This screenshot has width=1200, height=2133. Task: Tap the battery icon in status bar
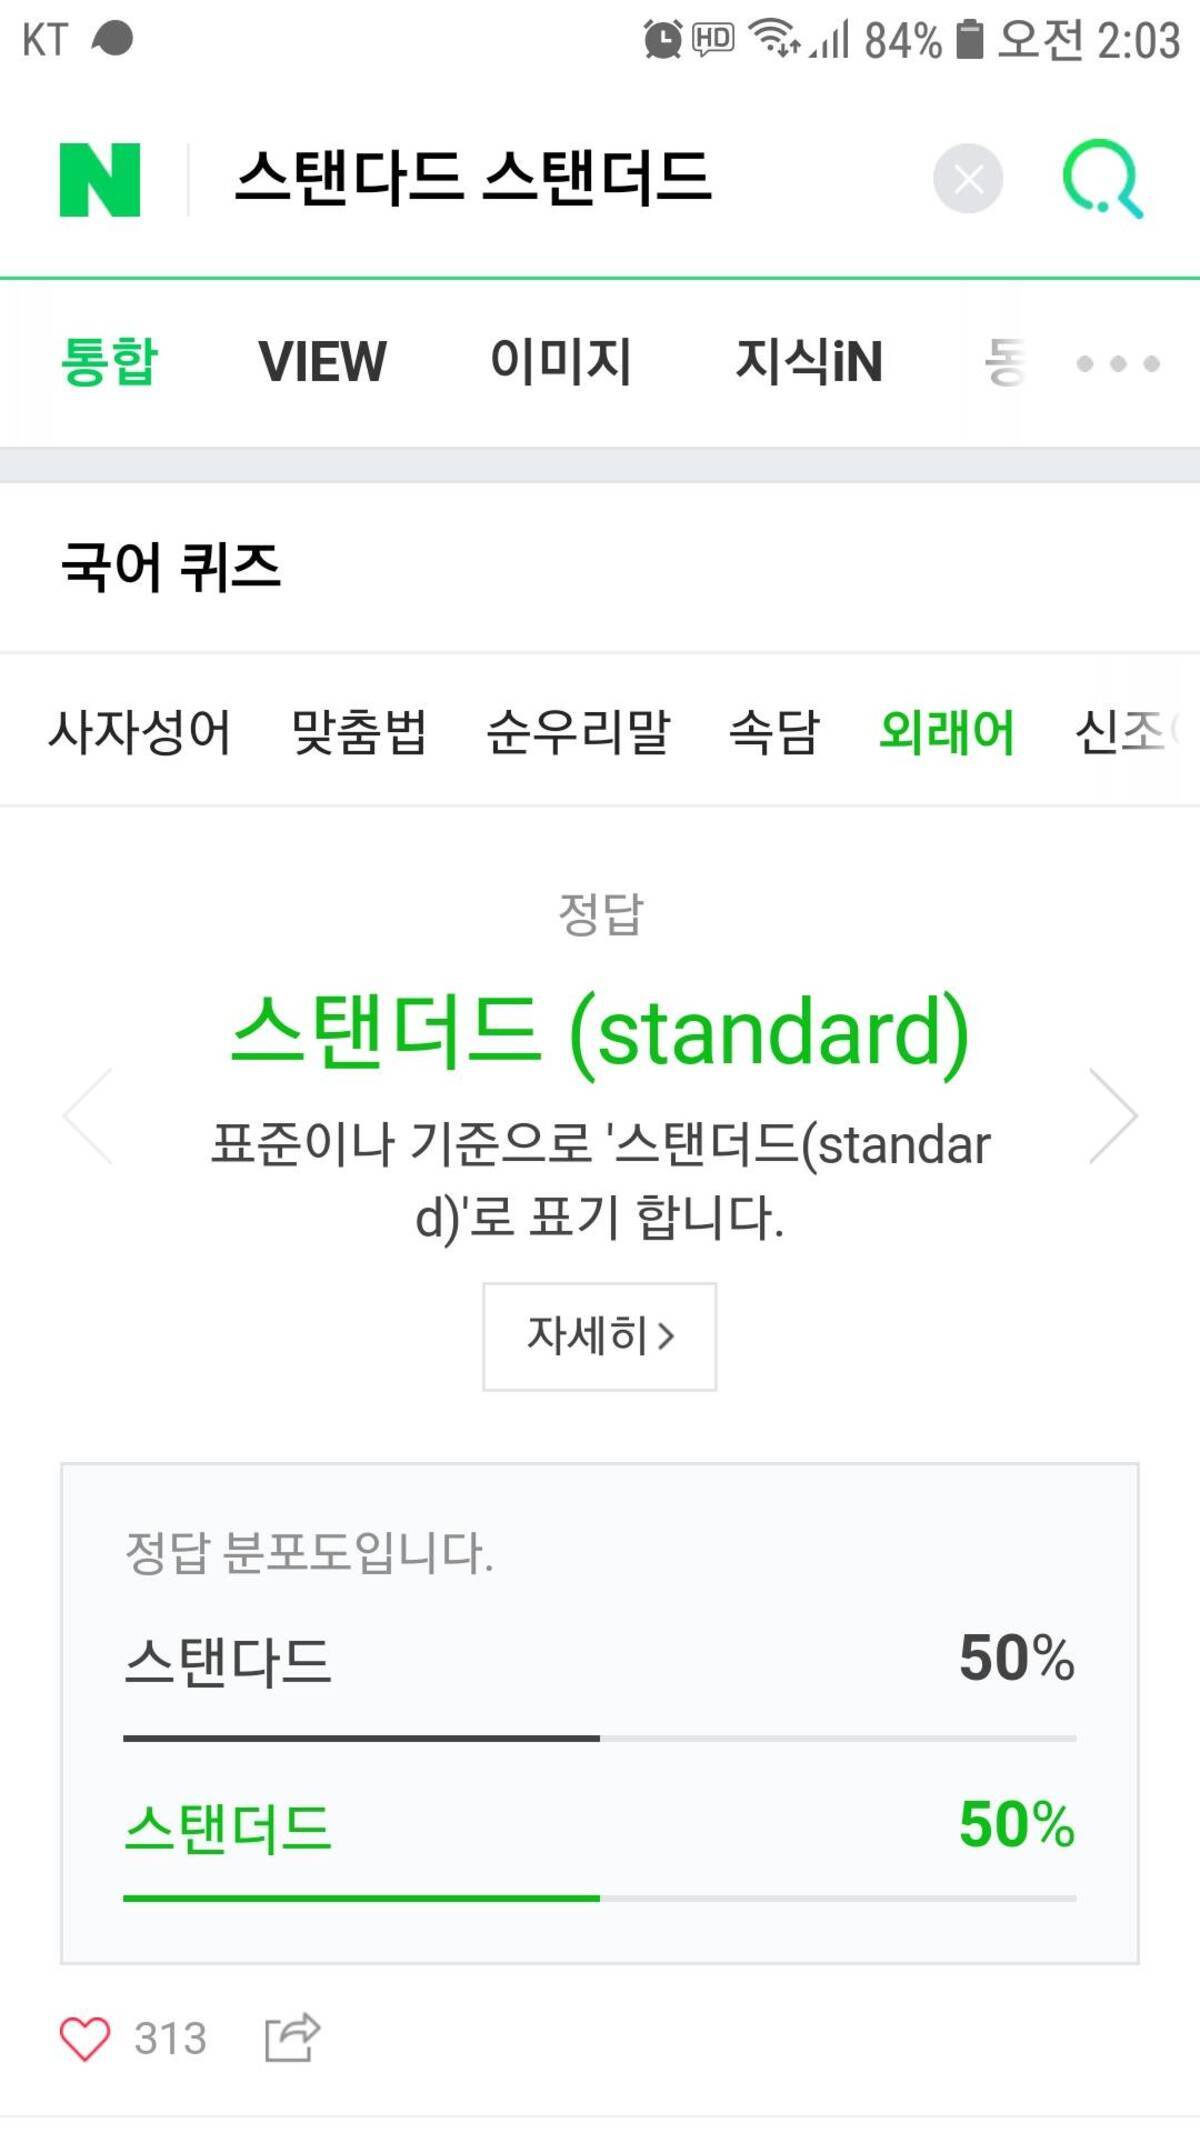(x=969, y=40)
